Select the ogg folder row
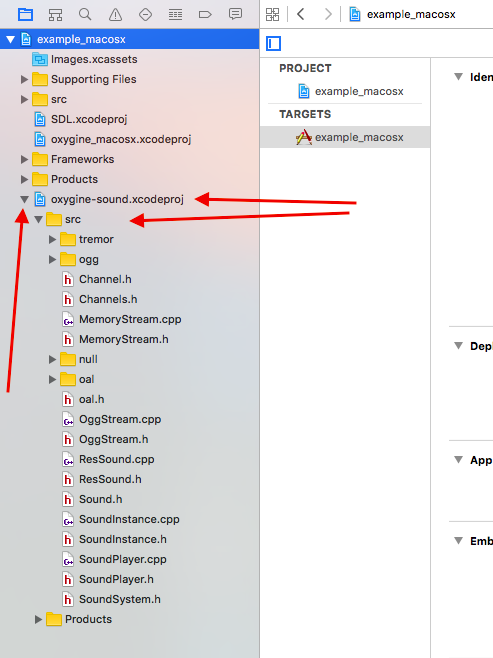This screenshot has width=493, height=658. click(x=129, y=260)
